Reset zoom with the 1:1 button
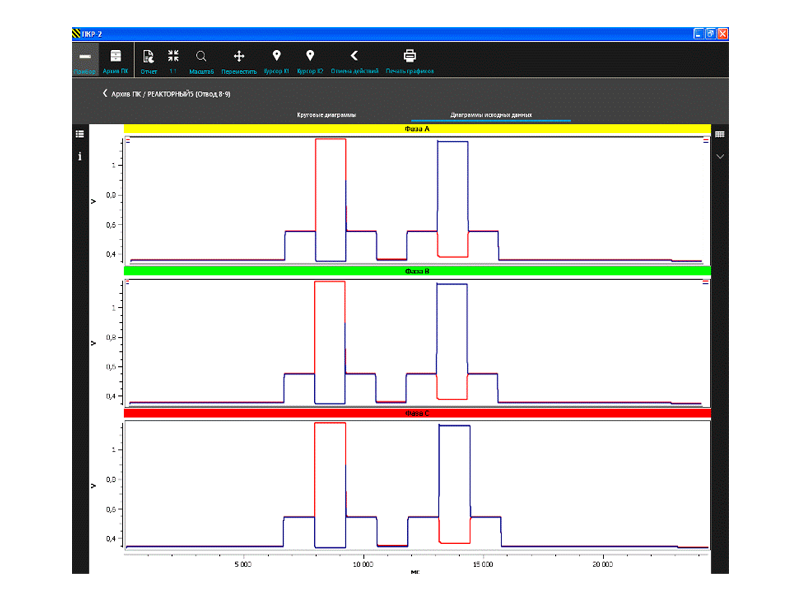The image size is (800, 600). (173, 61)
